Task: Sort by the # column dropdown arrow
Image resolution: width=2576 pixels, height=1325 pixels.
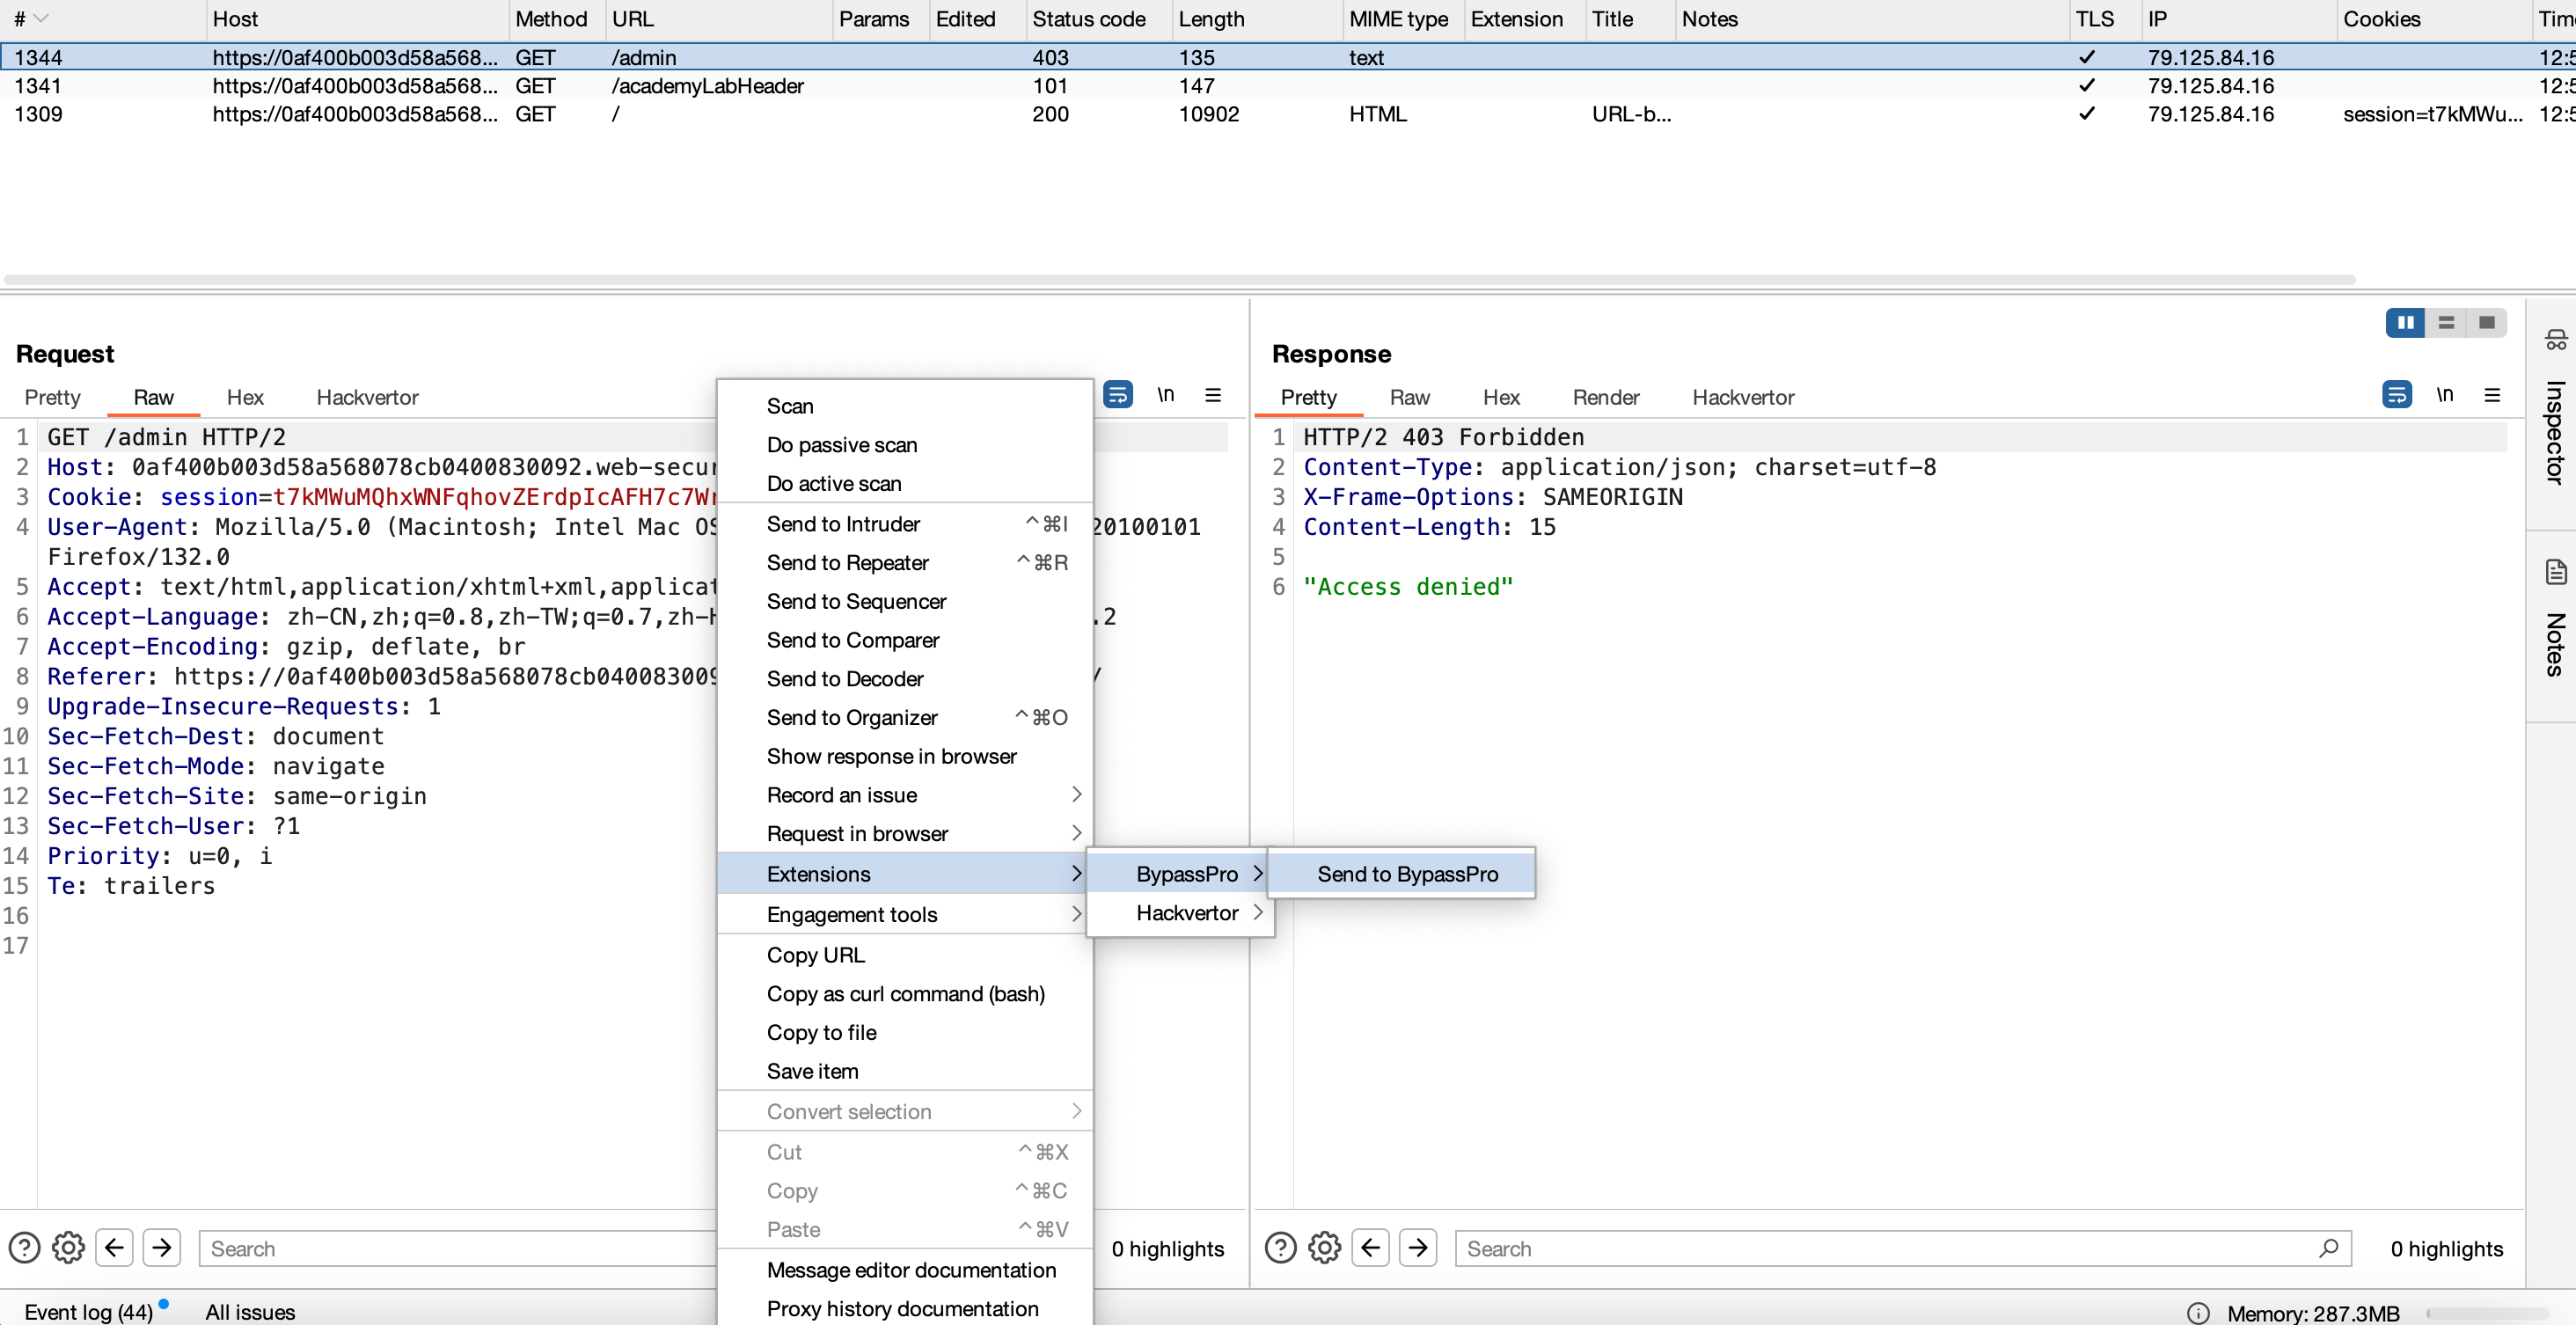Action: (x=41, y=18)
